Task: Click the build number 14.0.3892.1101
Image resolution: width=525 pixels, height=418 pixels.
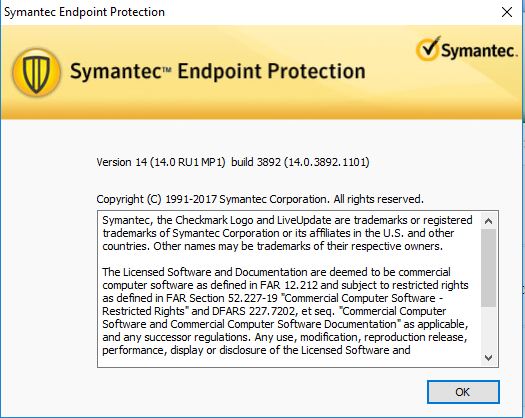Action: pyautogui.click(x=327, y=162)
